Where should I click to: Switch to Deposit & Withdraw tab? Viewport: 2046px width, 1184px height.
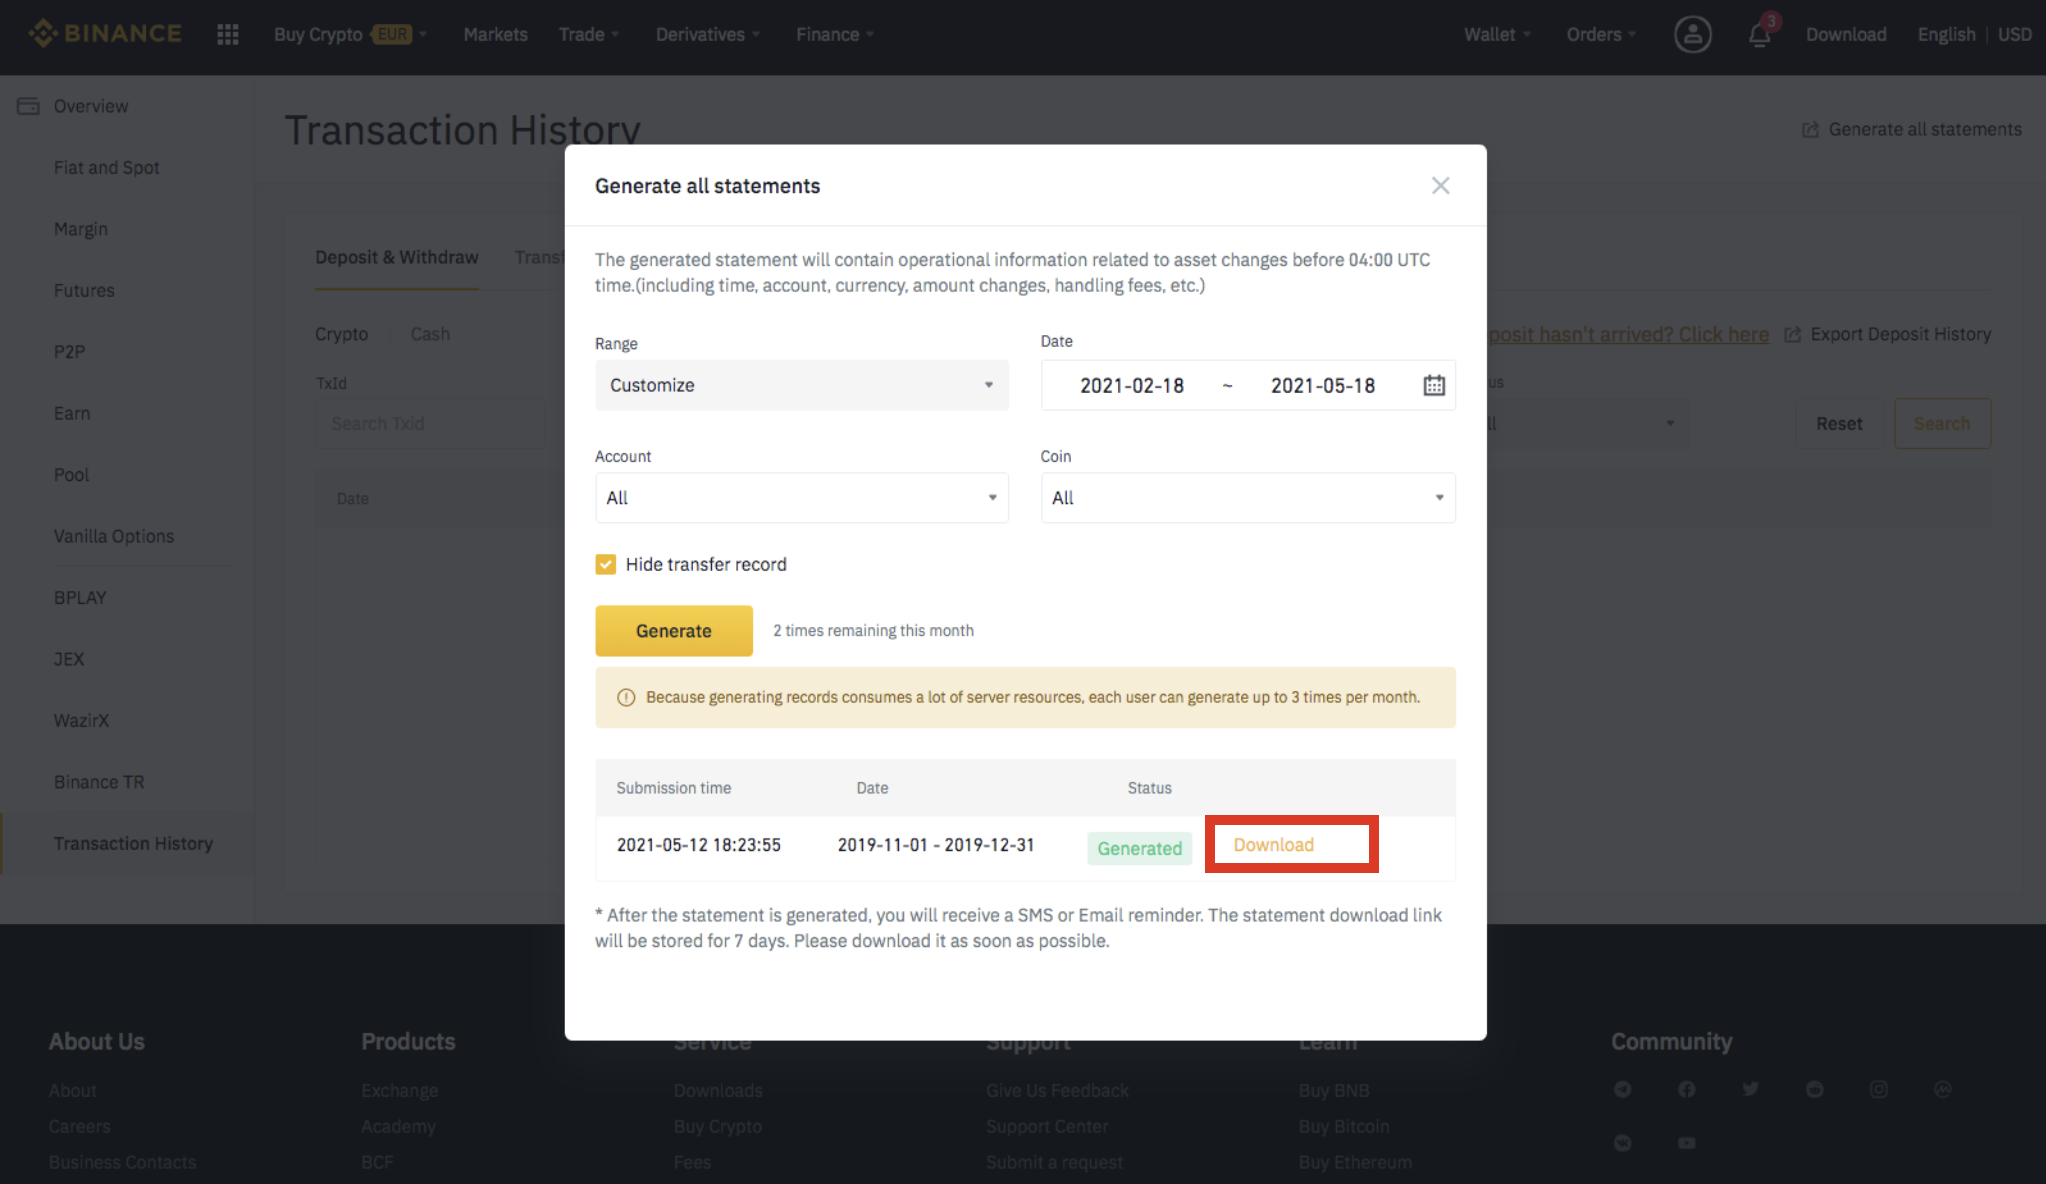tap(397, 257)
